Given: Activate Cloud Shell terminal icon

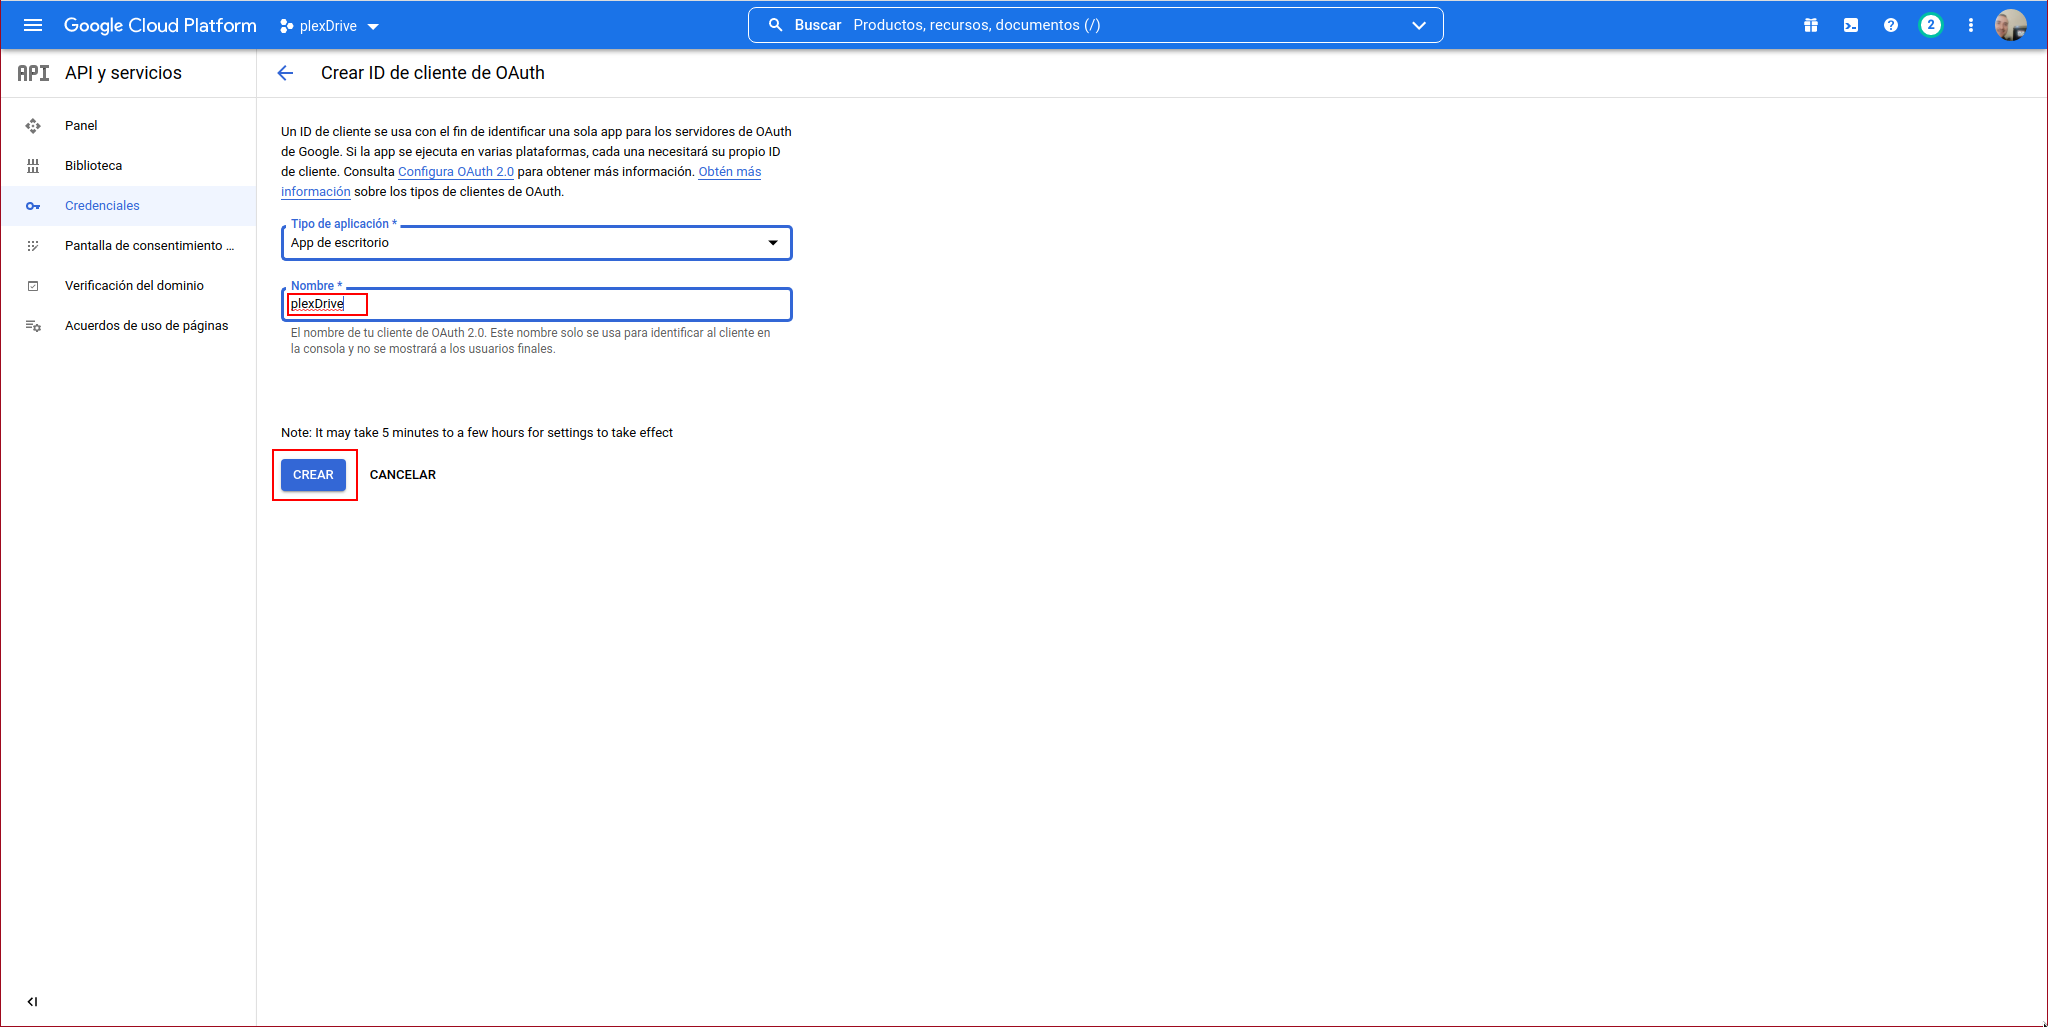Looking at the screenshot, I should click(1850, 25).
